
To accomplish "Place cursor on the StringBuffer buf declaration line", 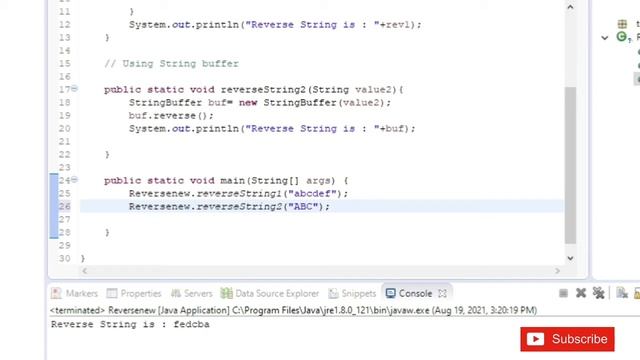I will coord(260,102).
